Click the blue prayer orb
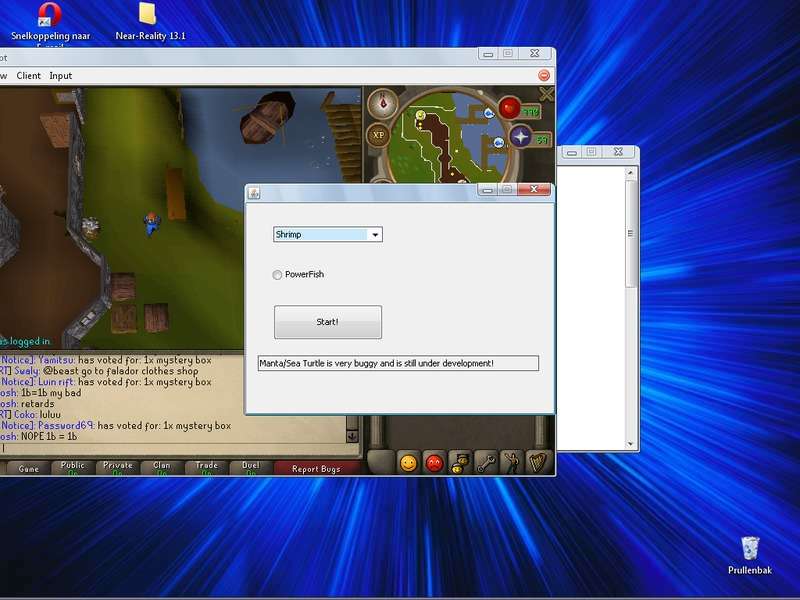Viewport: 800px width, 600px height. coord(521,137)
